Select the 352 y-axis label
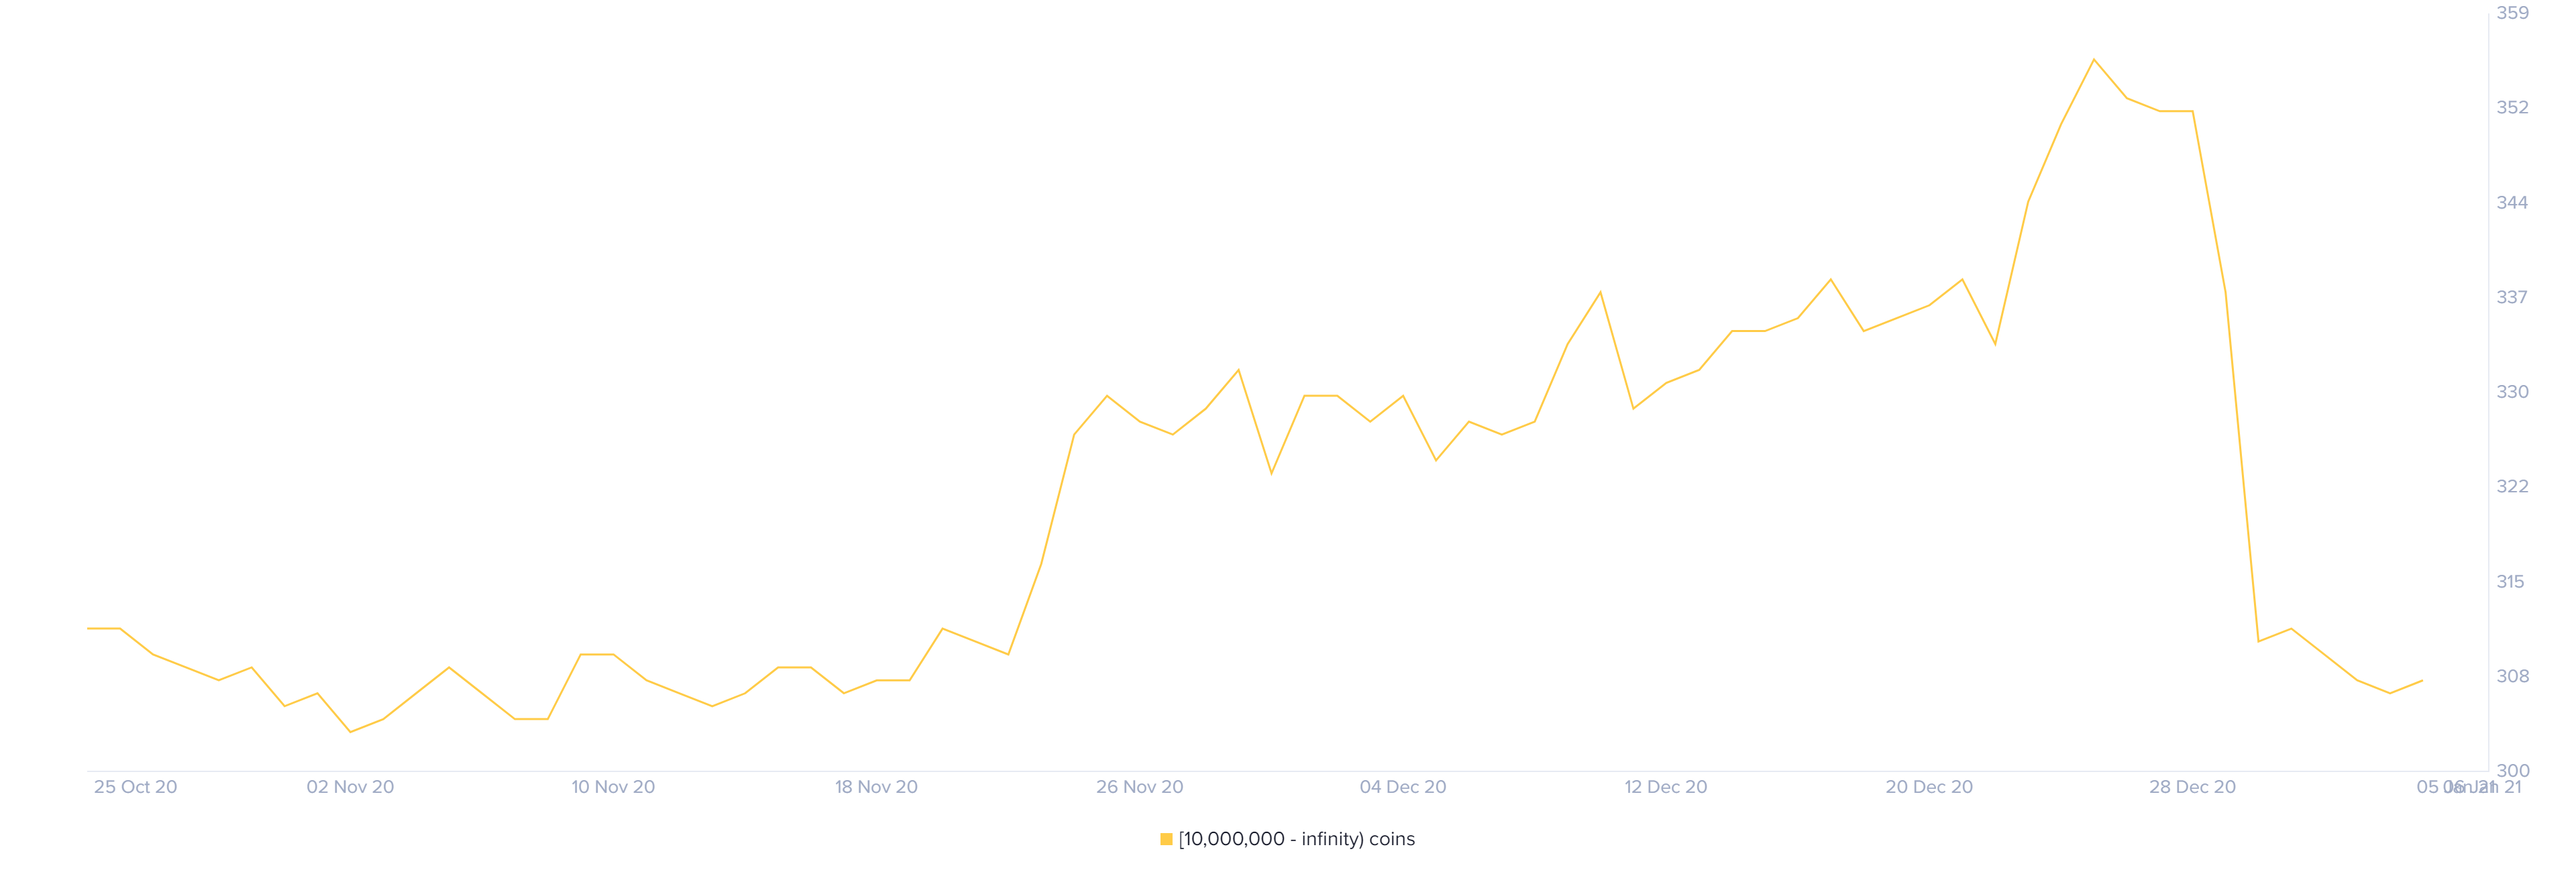Screen dimensions: 2576x872 click(x=2513, y=107)
